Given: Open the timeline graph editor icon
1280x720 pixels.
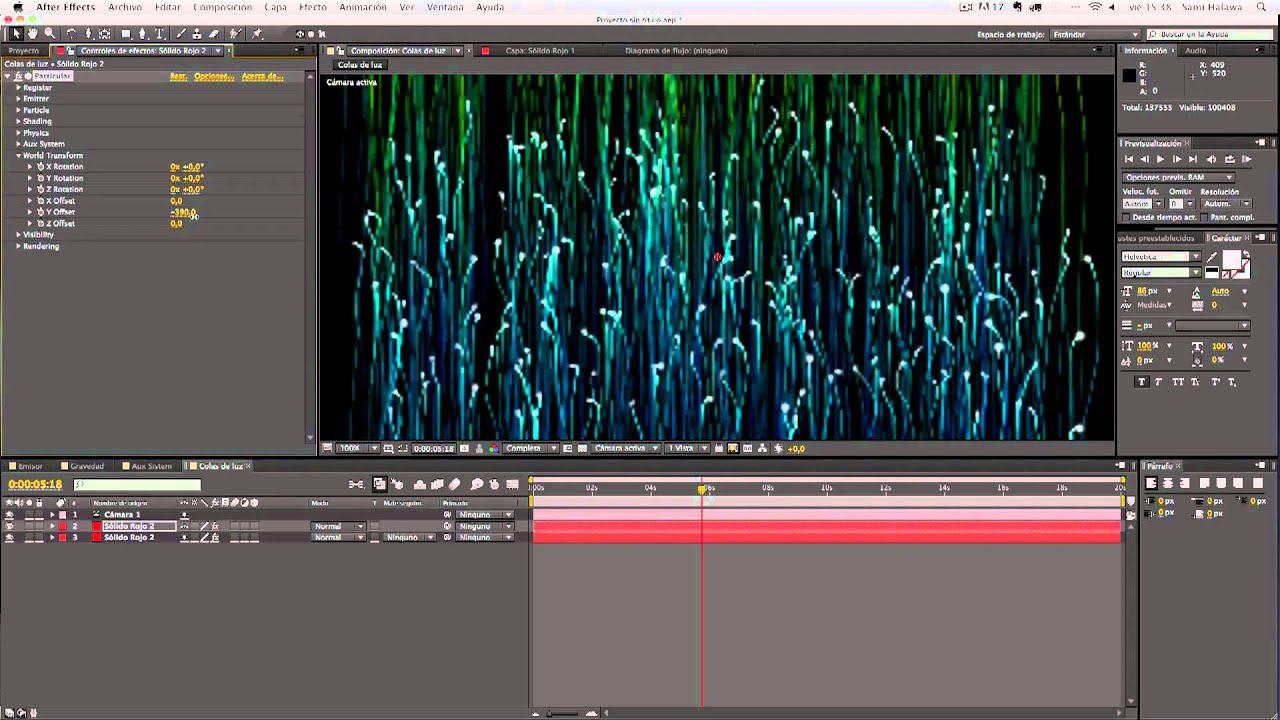Looking at the screenshot, I should [x=512, y=484].
